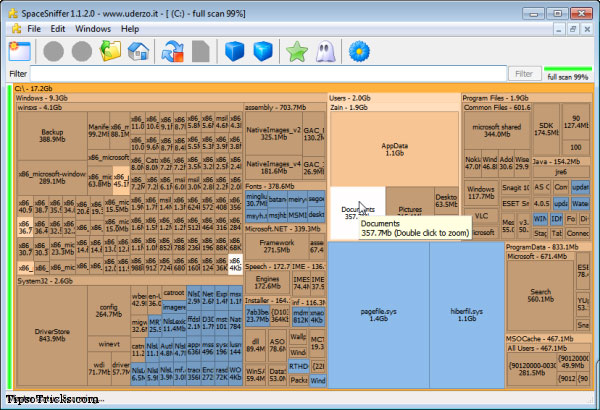Click the Fonts - 378.6Mb header
Viewport: 600px width, 410px height.
[x=285, y=186]
